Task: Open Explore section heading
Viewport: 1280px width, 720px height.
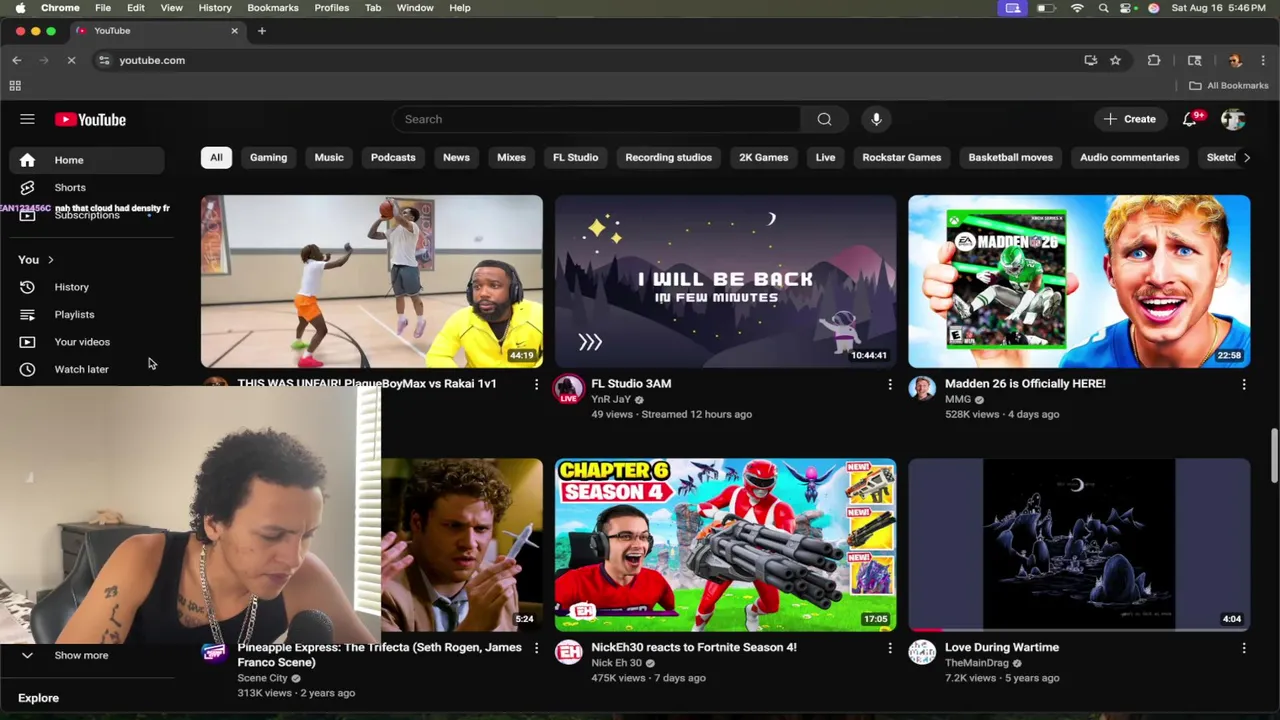Action: (38, 698)
